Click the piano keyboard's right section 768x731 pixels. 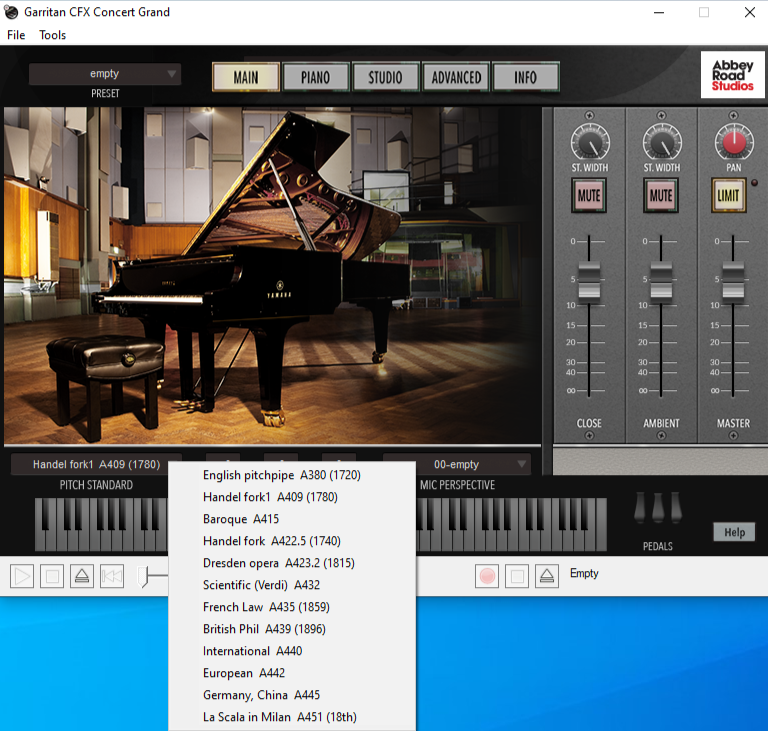[x=511, y=524]
